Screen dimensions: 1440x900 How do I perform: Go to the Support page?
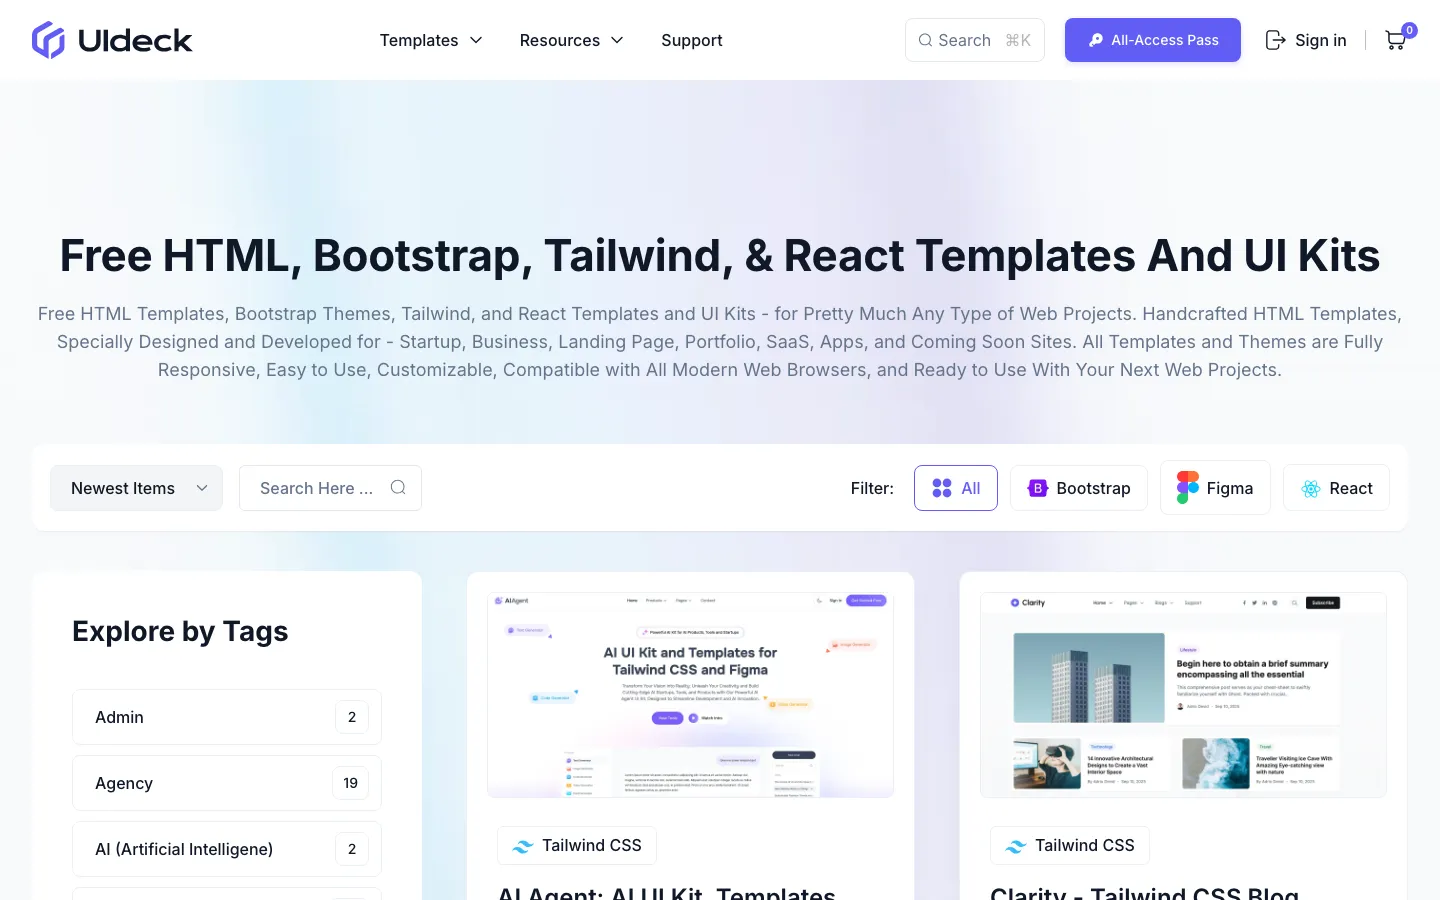692,40
